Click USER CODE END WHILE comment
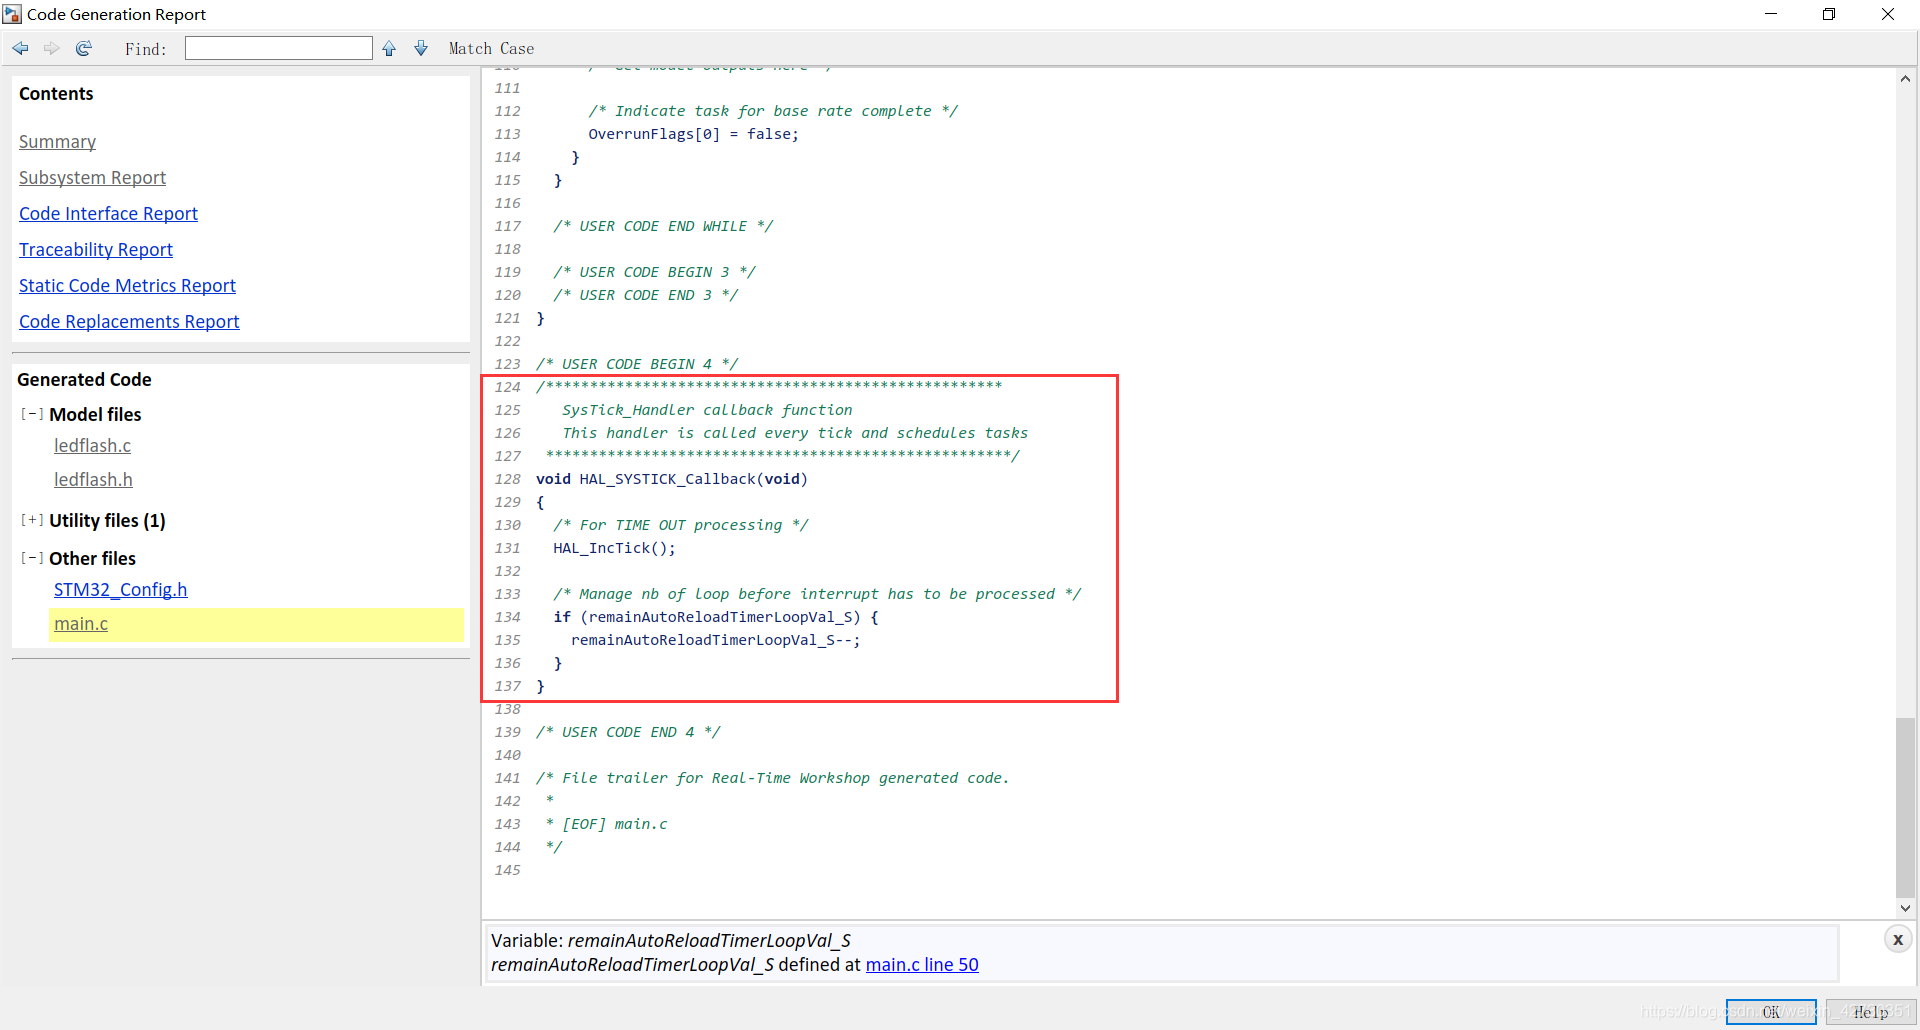This screenshot has width=1920, height=1030. pyautogui.click(x=663, y=226)
